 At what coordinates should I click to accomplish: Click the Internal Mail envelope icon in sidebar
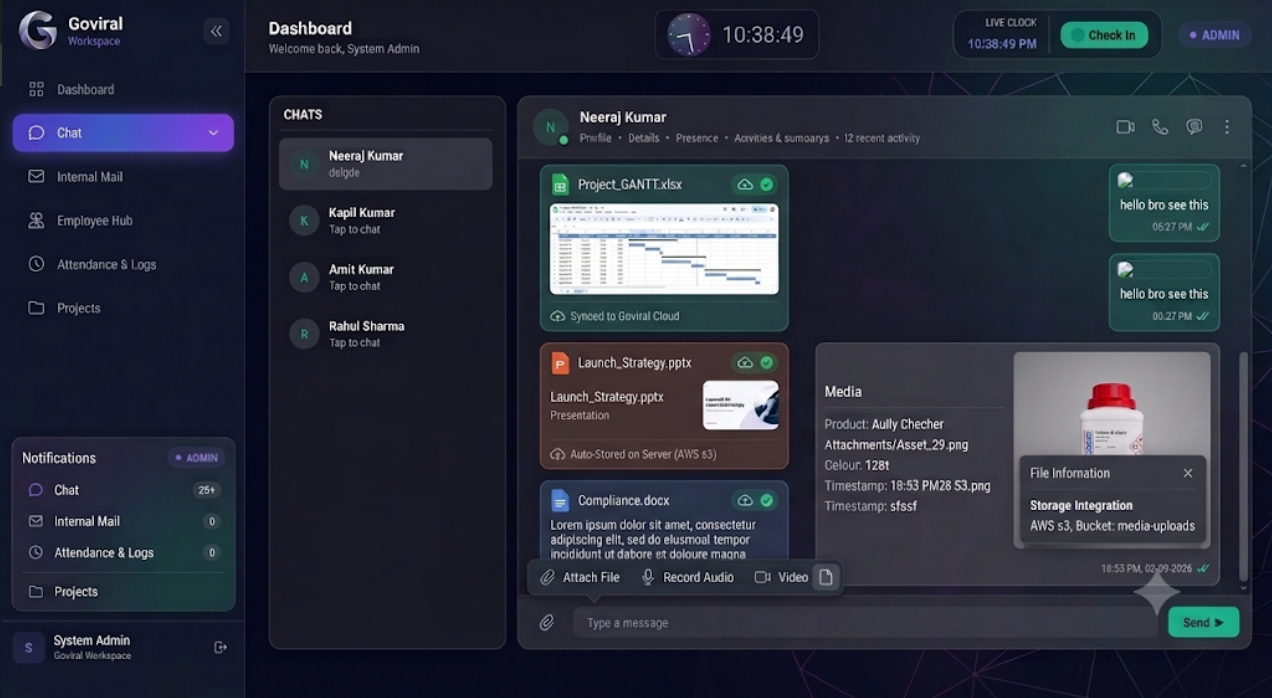36,176
